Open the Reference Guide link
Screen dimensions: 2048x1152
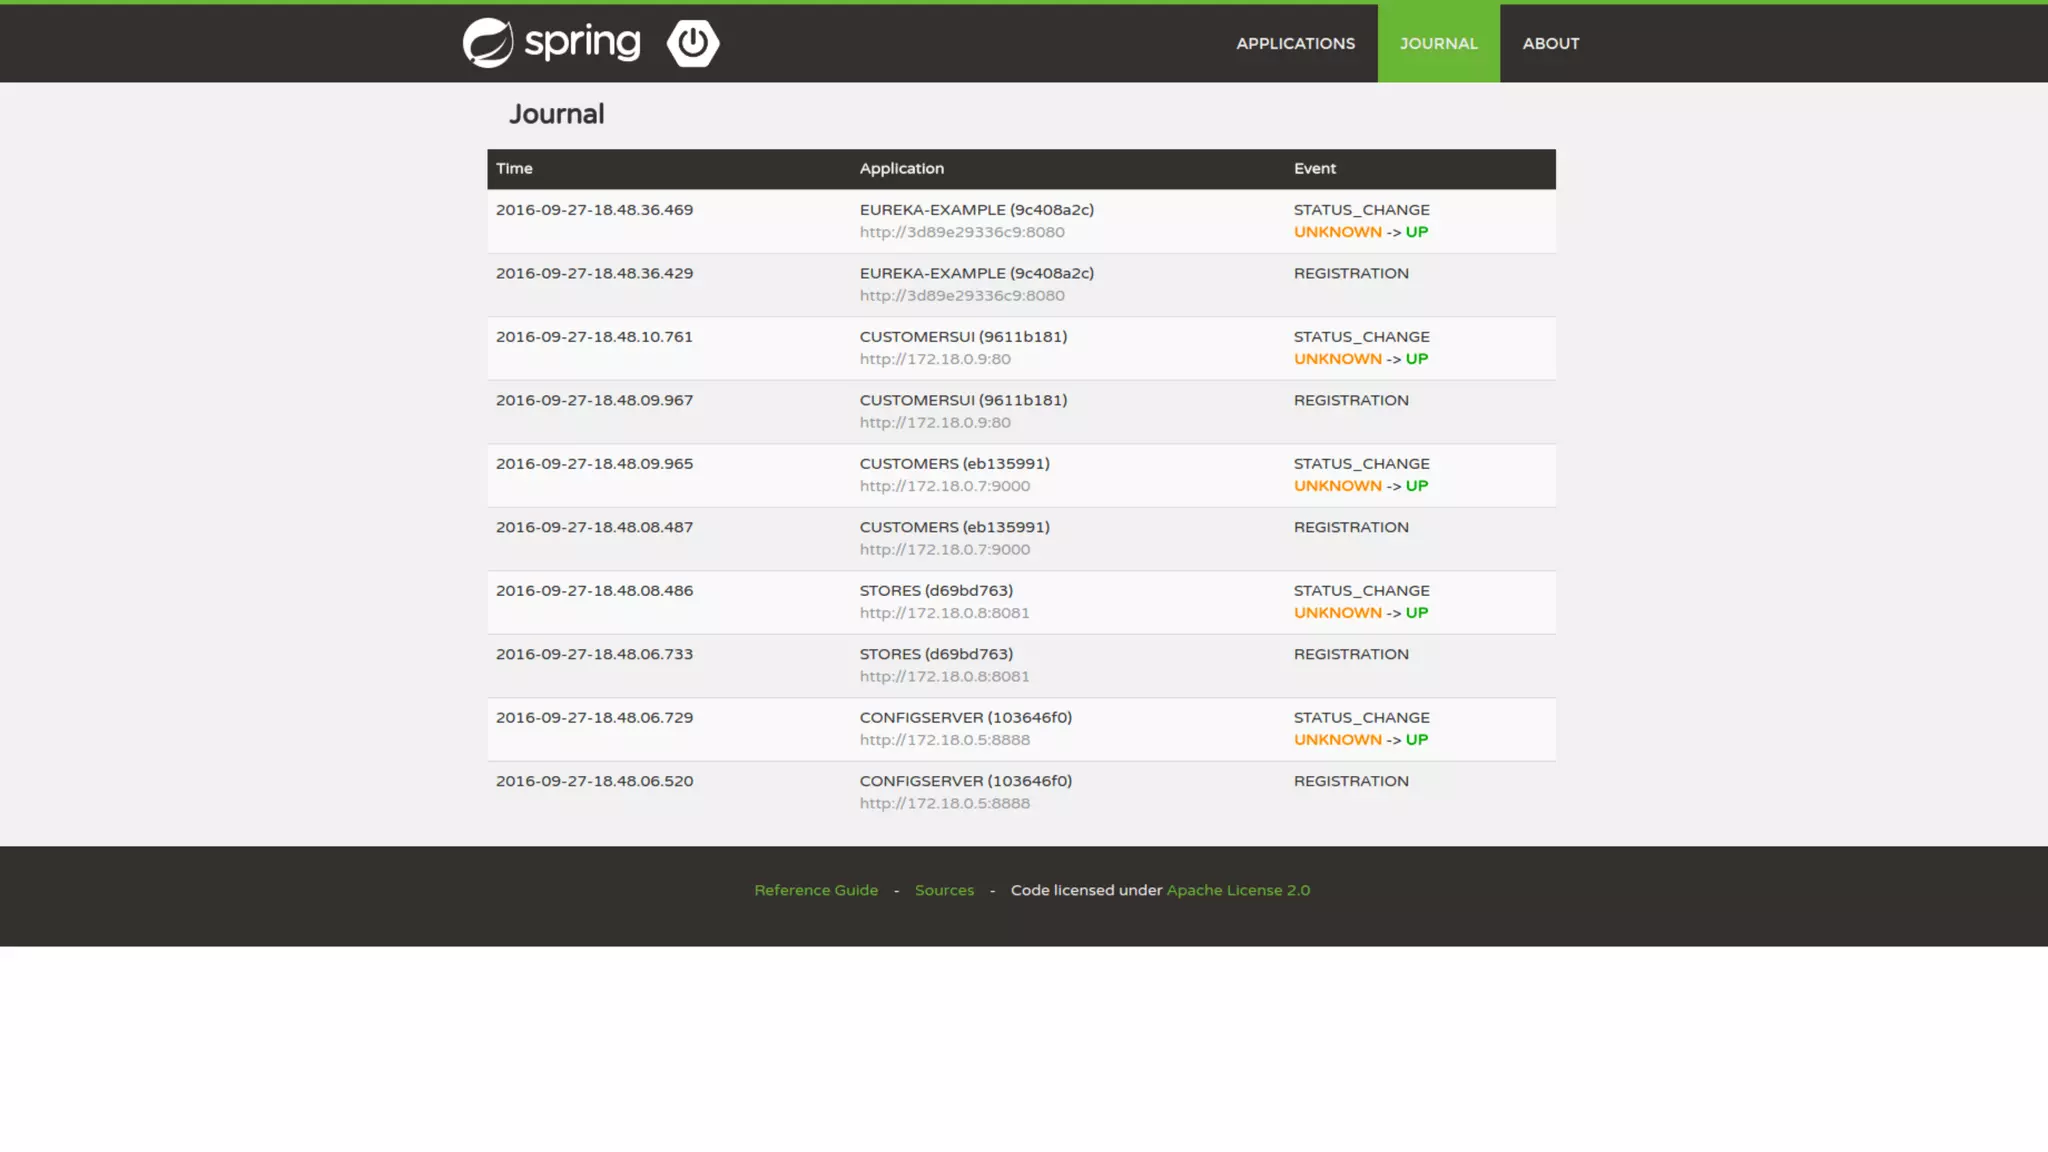pyautogui.click(x=816, y=890)
